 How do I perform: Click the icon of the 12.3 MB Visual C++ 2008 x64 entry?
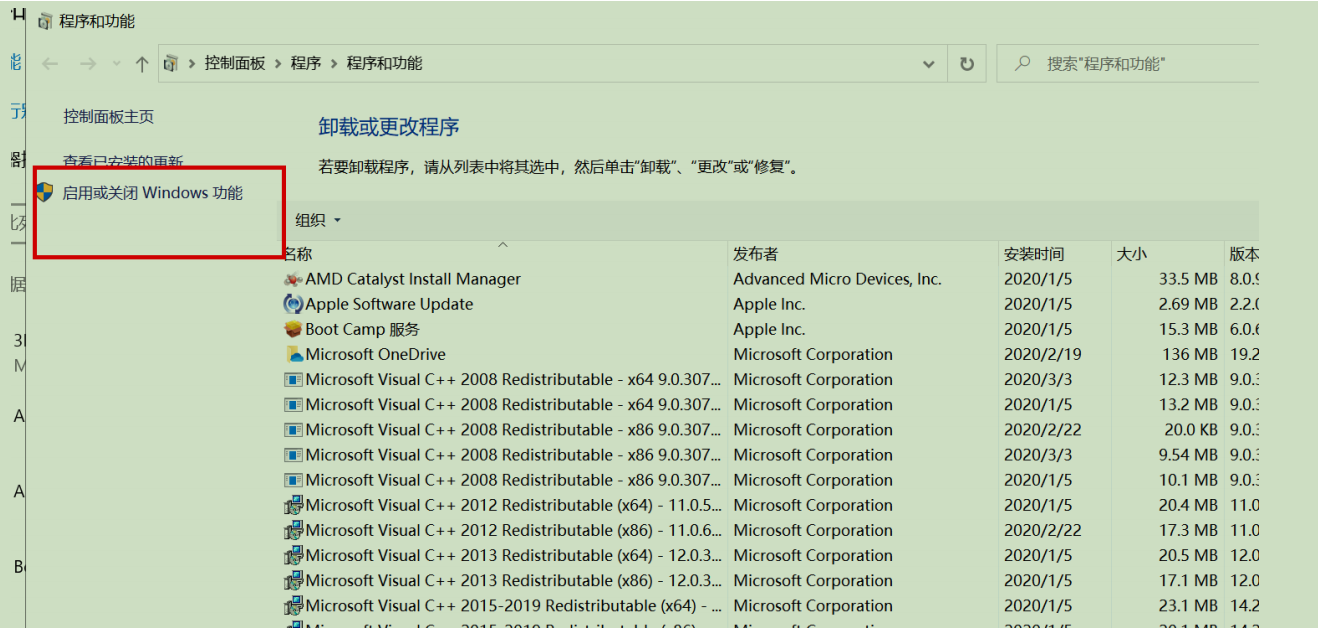pos(293,380)
